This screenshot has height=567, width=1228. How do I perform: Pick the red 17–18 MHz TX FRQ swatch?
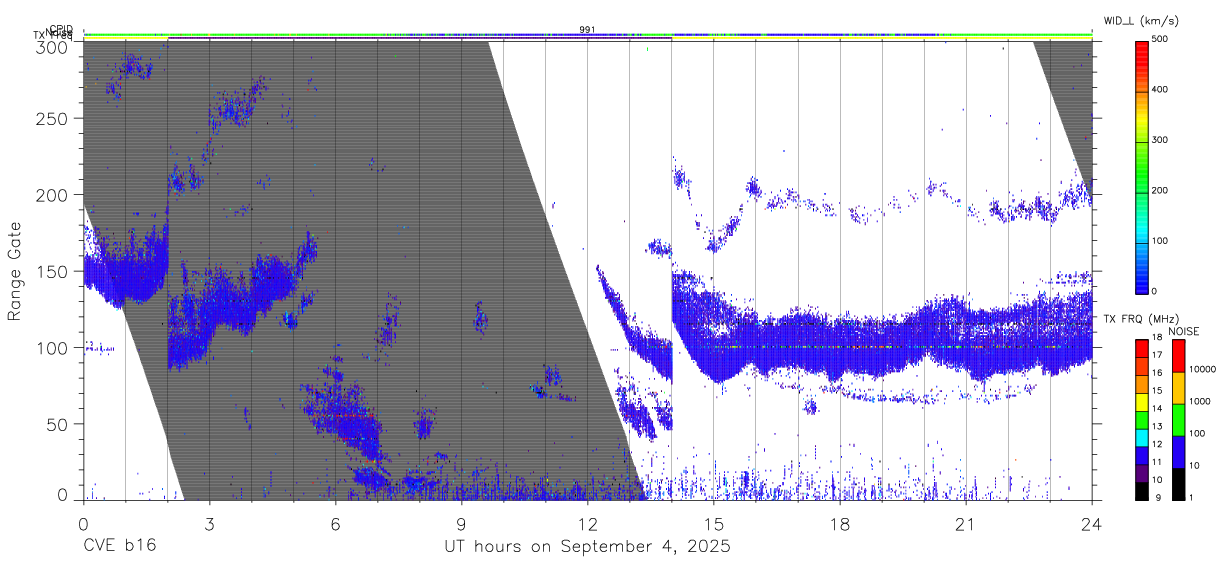(x=1142, y=349)
